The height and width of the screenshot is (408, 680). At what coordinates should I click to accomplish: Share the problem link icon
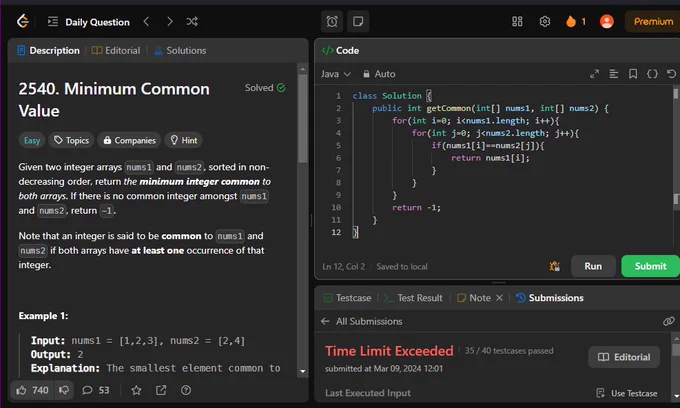tap(161, 390)
